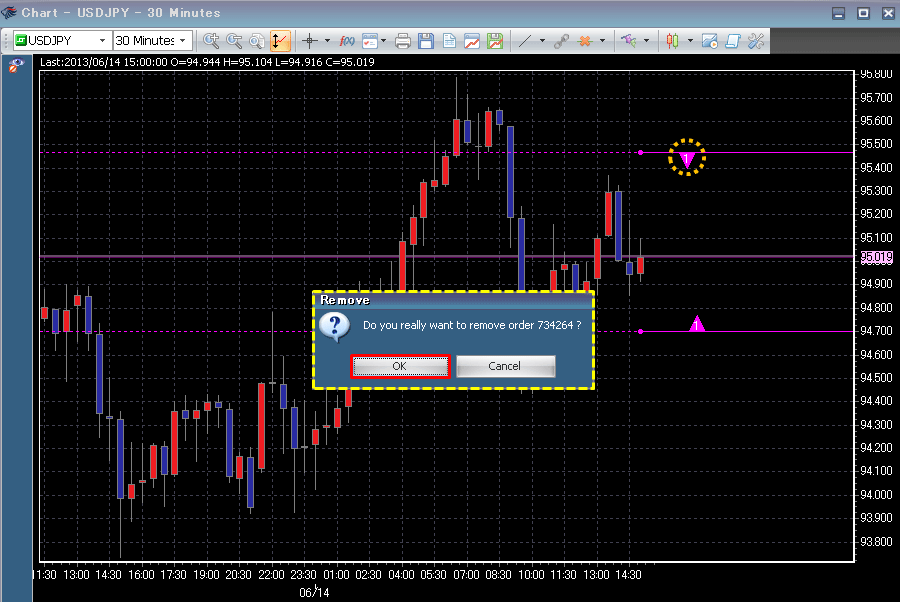Screen dimensions: 900x602
Task: Click the question mark dialog icon
Action: click(x=335, y=327)
